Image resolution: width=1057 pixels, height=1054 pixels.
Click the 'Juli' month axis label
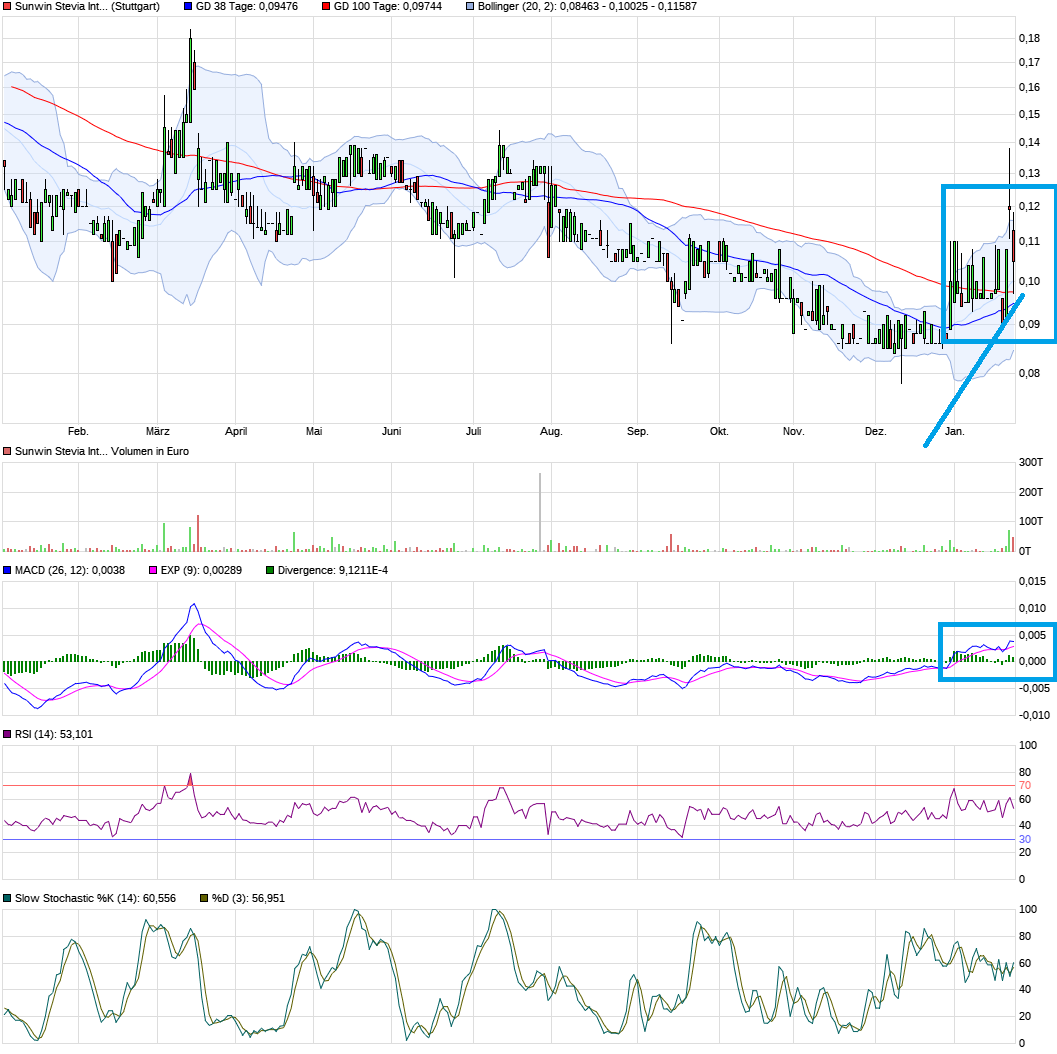click(x=473, y=431)
